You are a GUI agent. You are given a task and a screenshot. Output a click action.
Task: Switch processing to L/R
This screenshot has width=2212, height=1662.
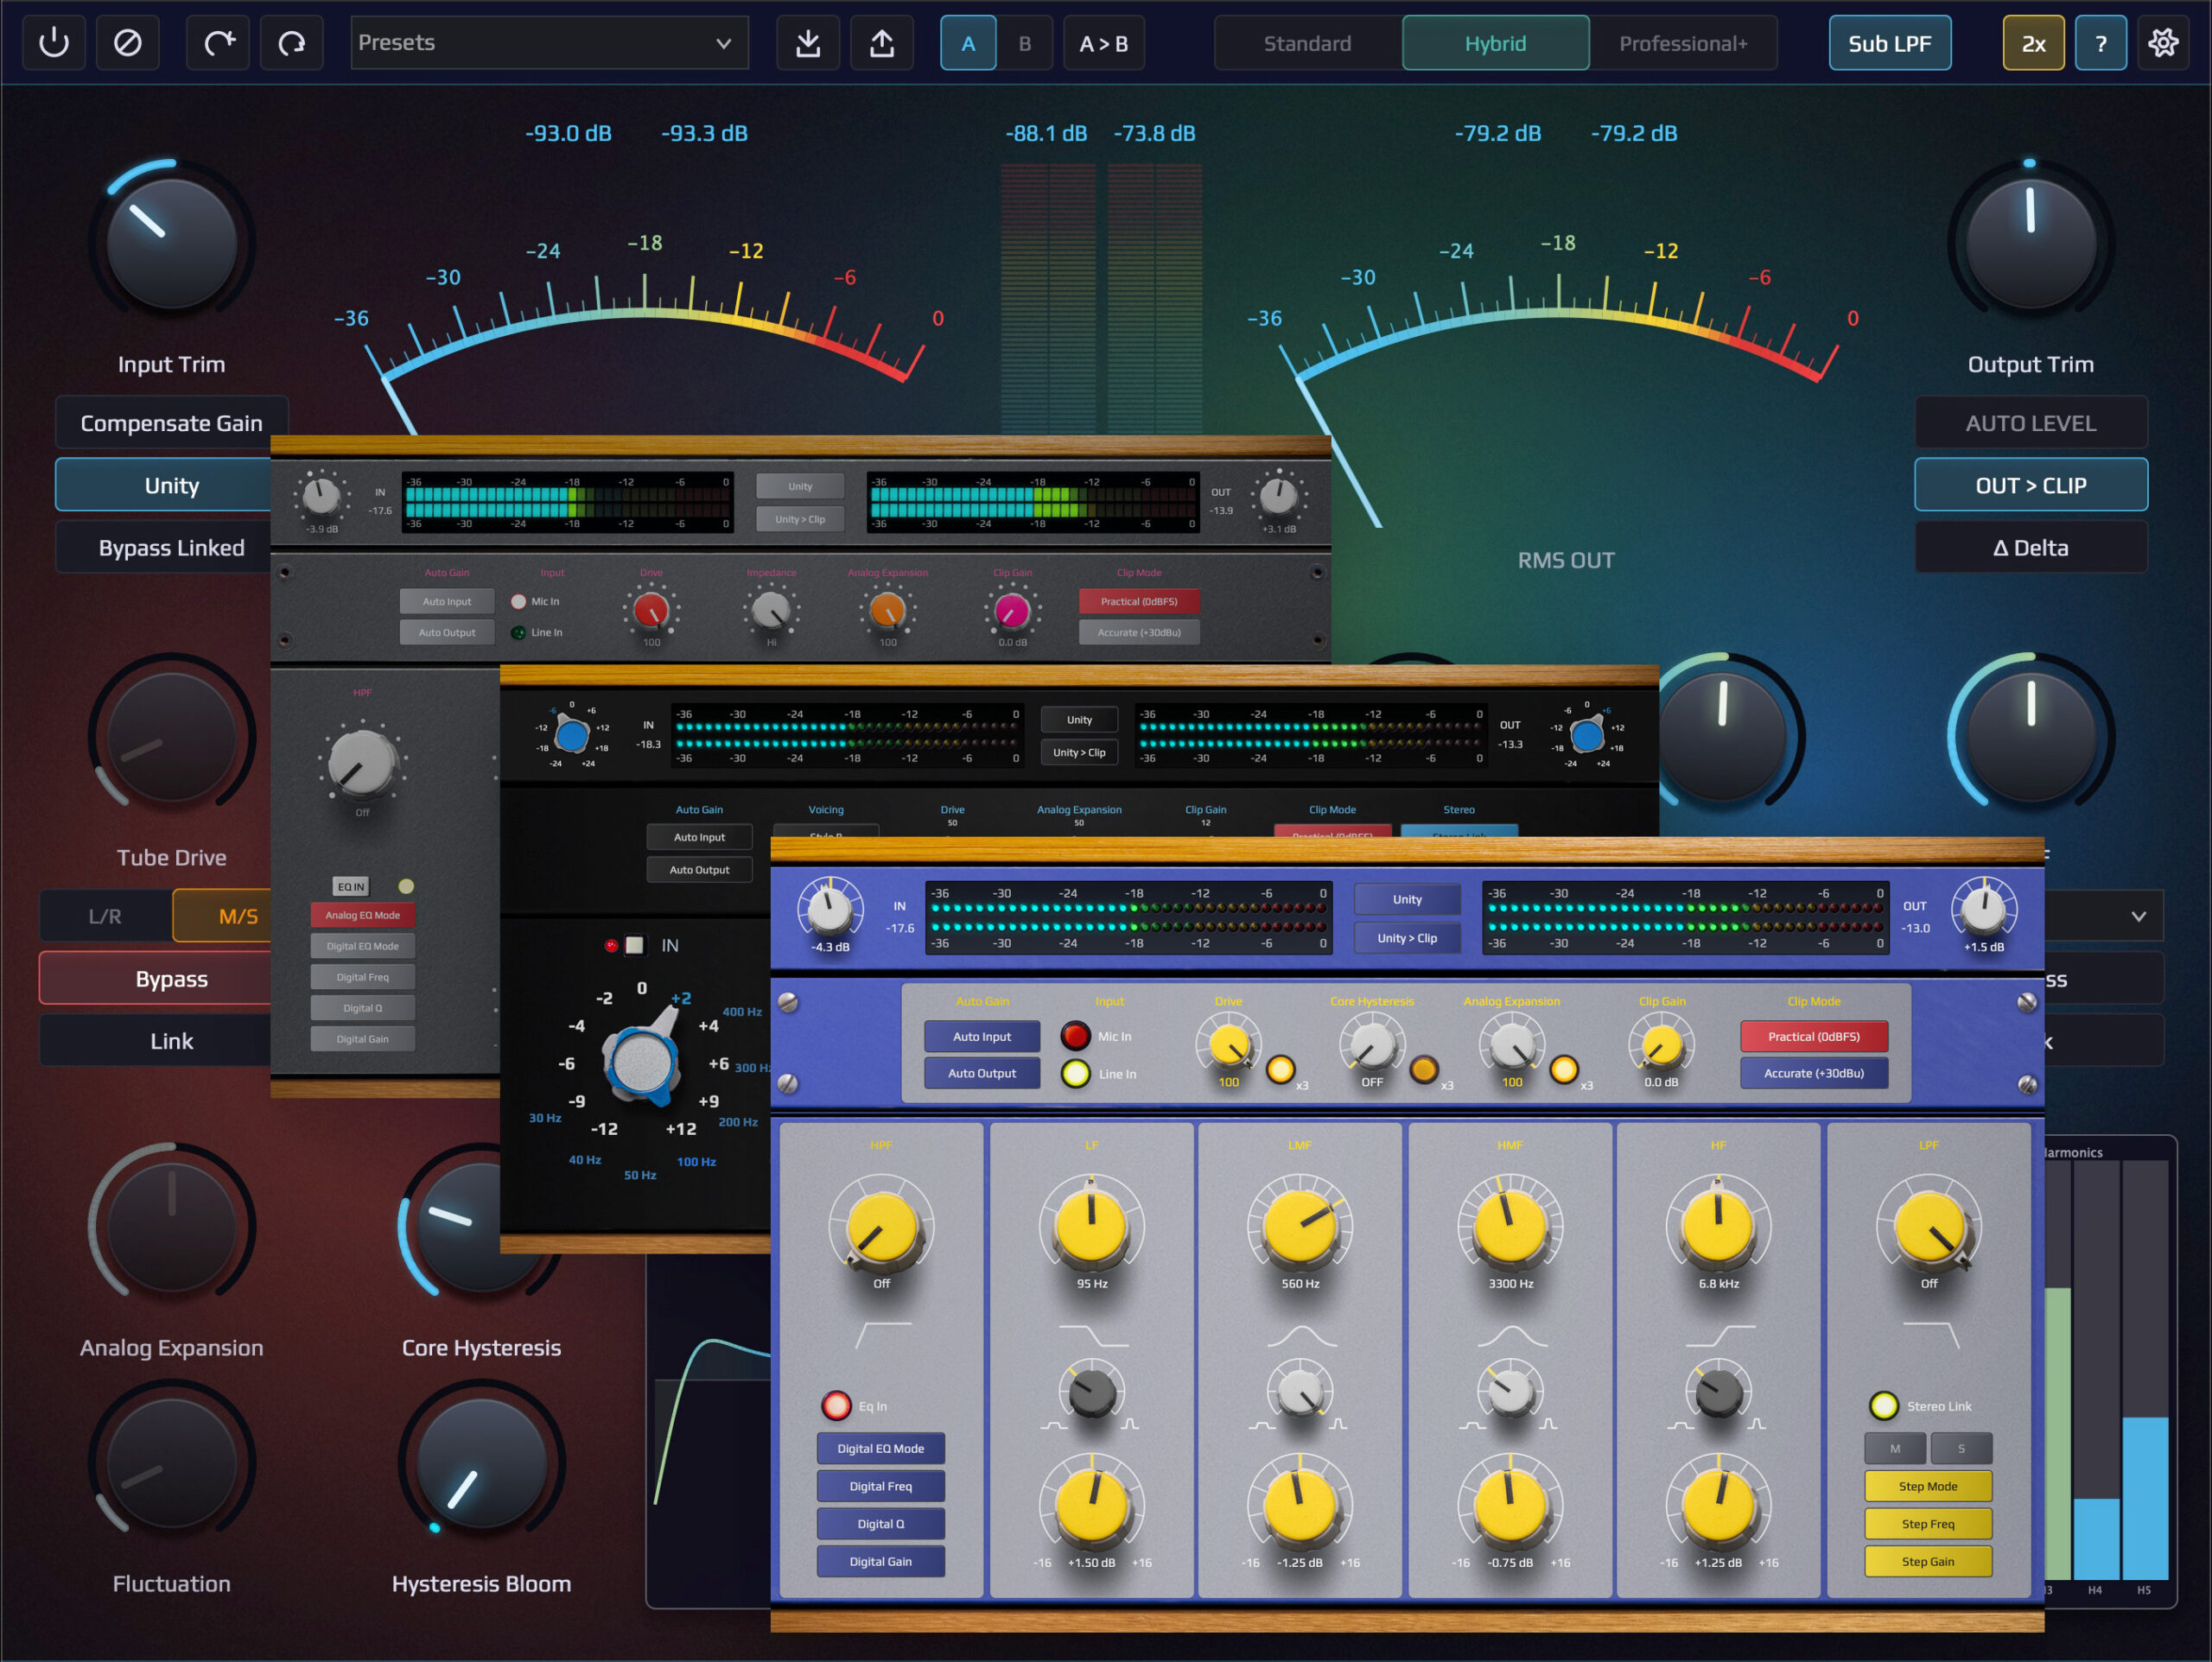(105, 916)
